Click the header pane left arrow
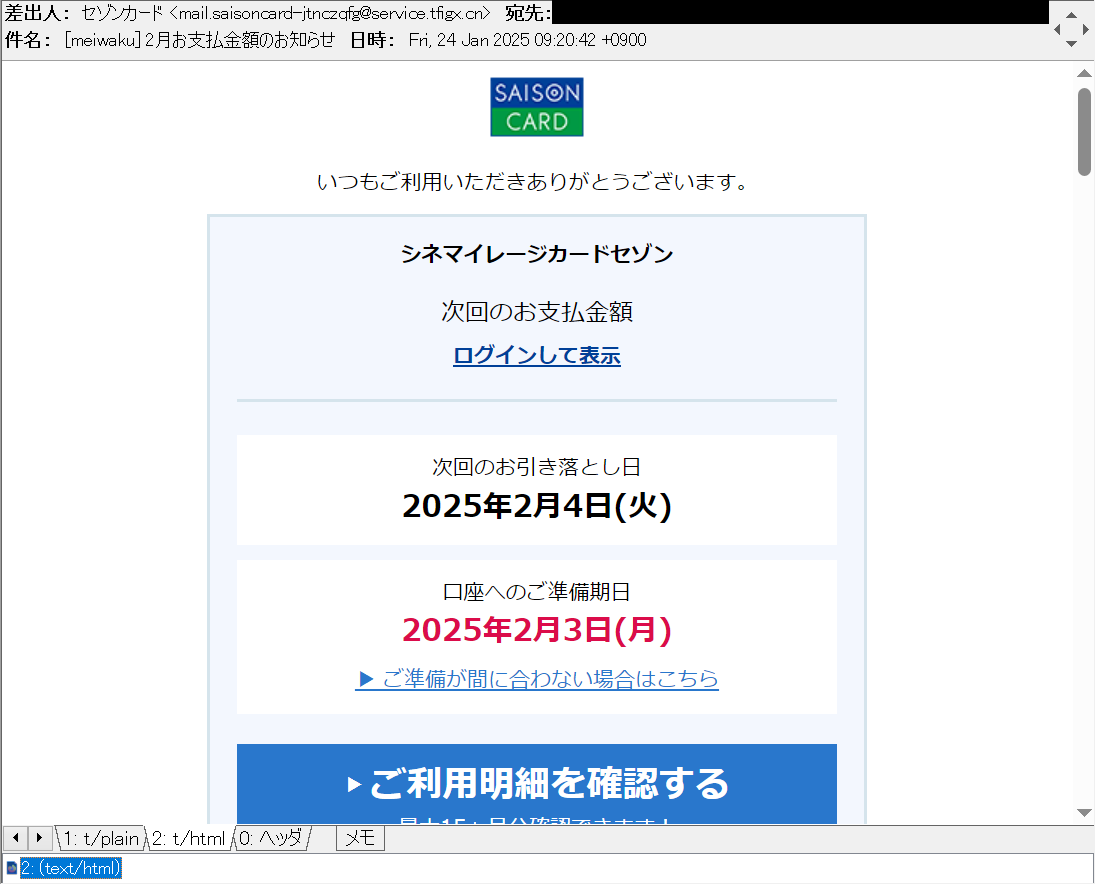Screen dimensions: 1096x885 pos(1058,29)
